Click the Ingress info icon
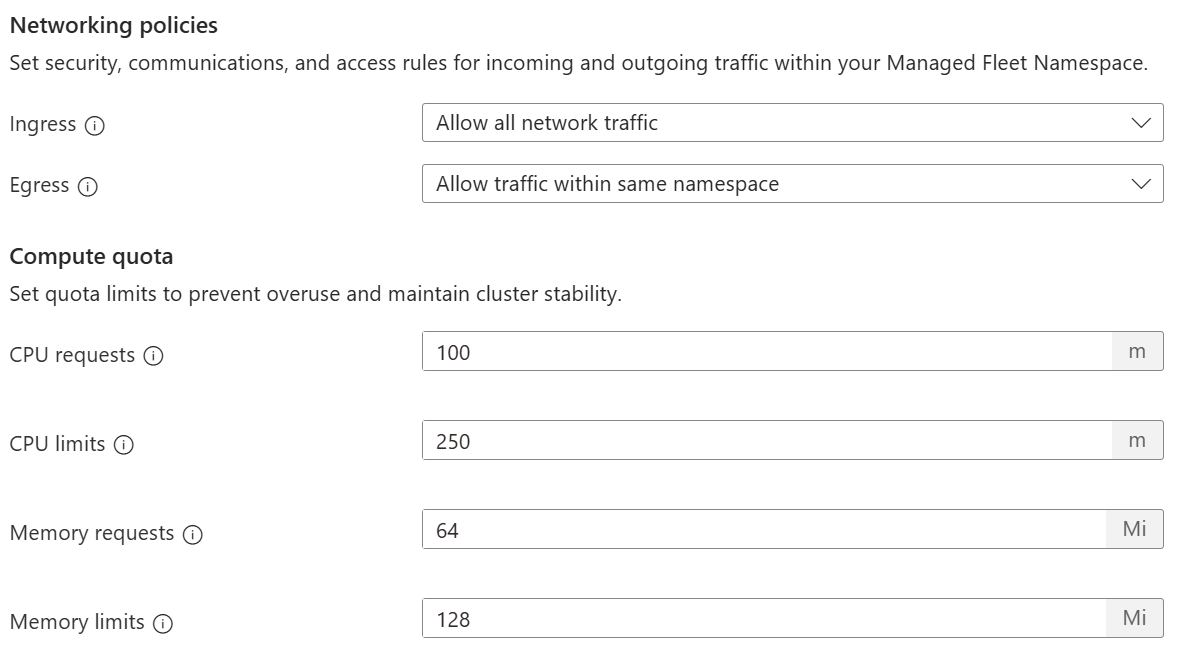Viewport: 1177px width, 660px height. tap(95, 126)
